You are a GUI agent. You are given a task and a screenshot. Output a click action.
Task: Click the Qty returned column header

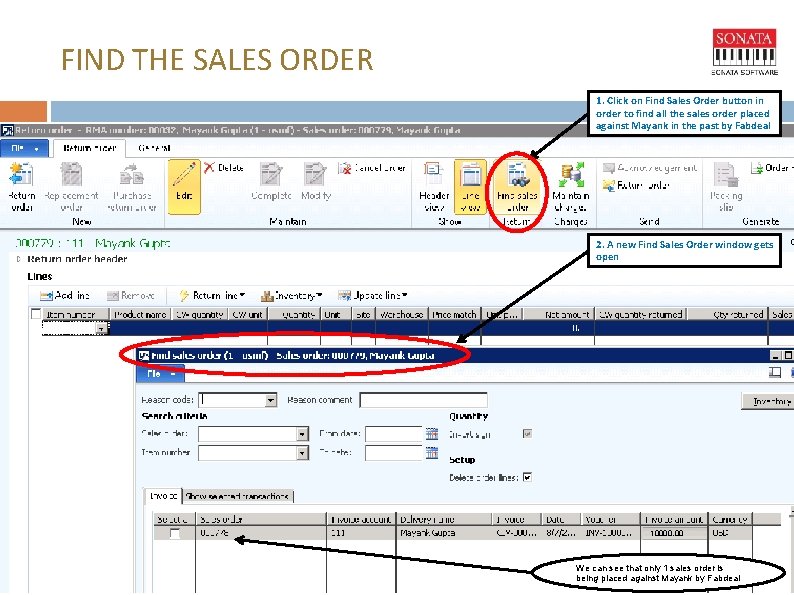pos(727,314)
